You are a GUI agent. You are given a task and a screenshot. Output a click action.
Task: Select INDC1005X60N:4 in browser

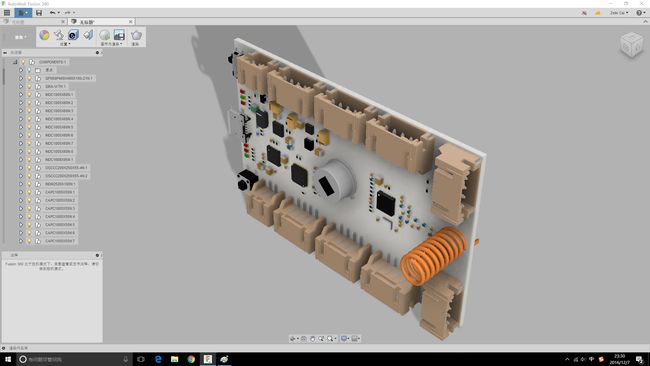(59, 119)
